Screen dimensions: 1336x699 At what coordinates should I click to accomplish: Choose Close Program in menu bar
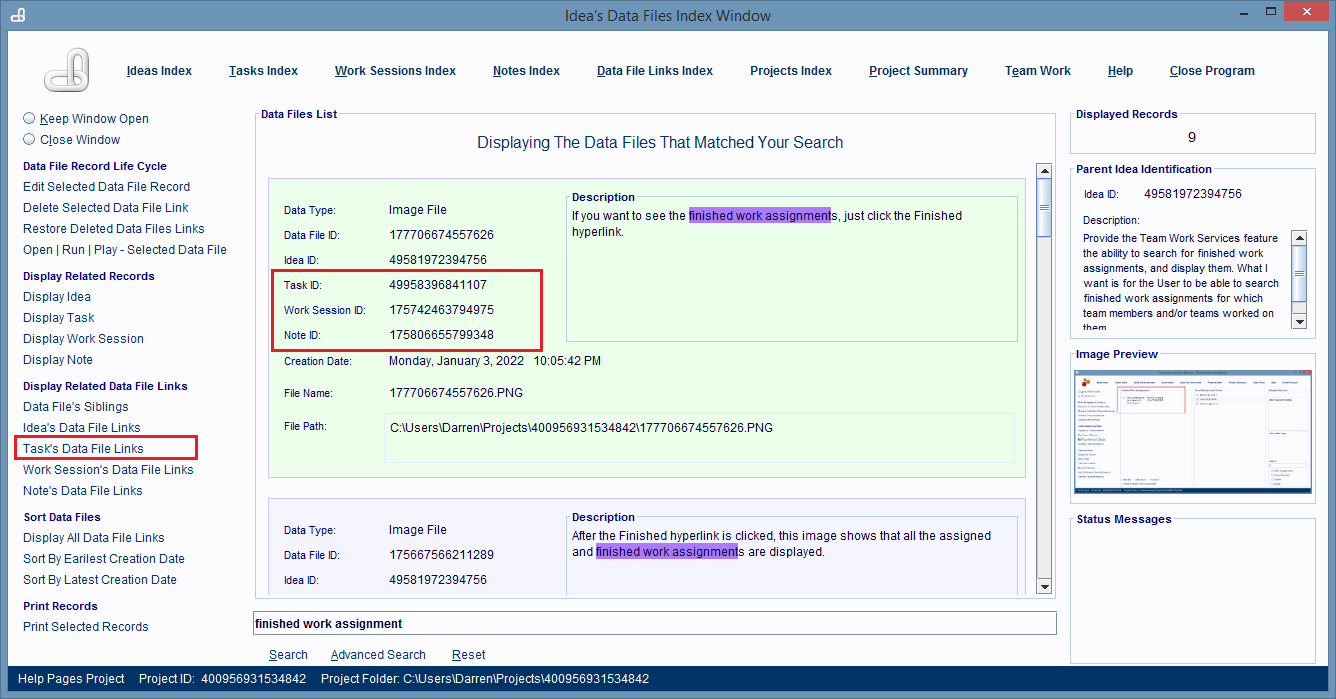pyautogui.click(x=1212, y=71)
